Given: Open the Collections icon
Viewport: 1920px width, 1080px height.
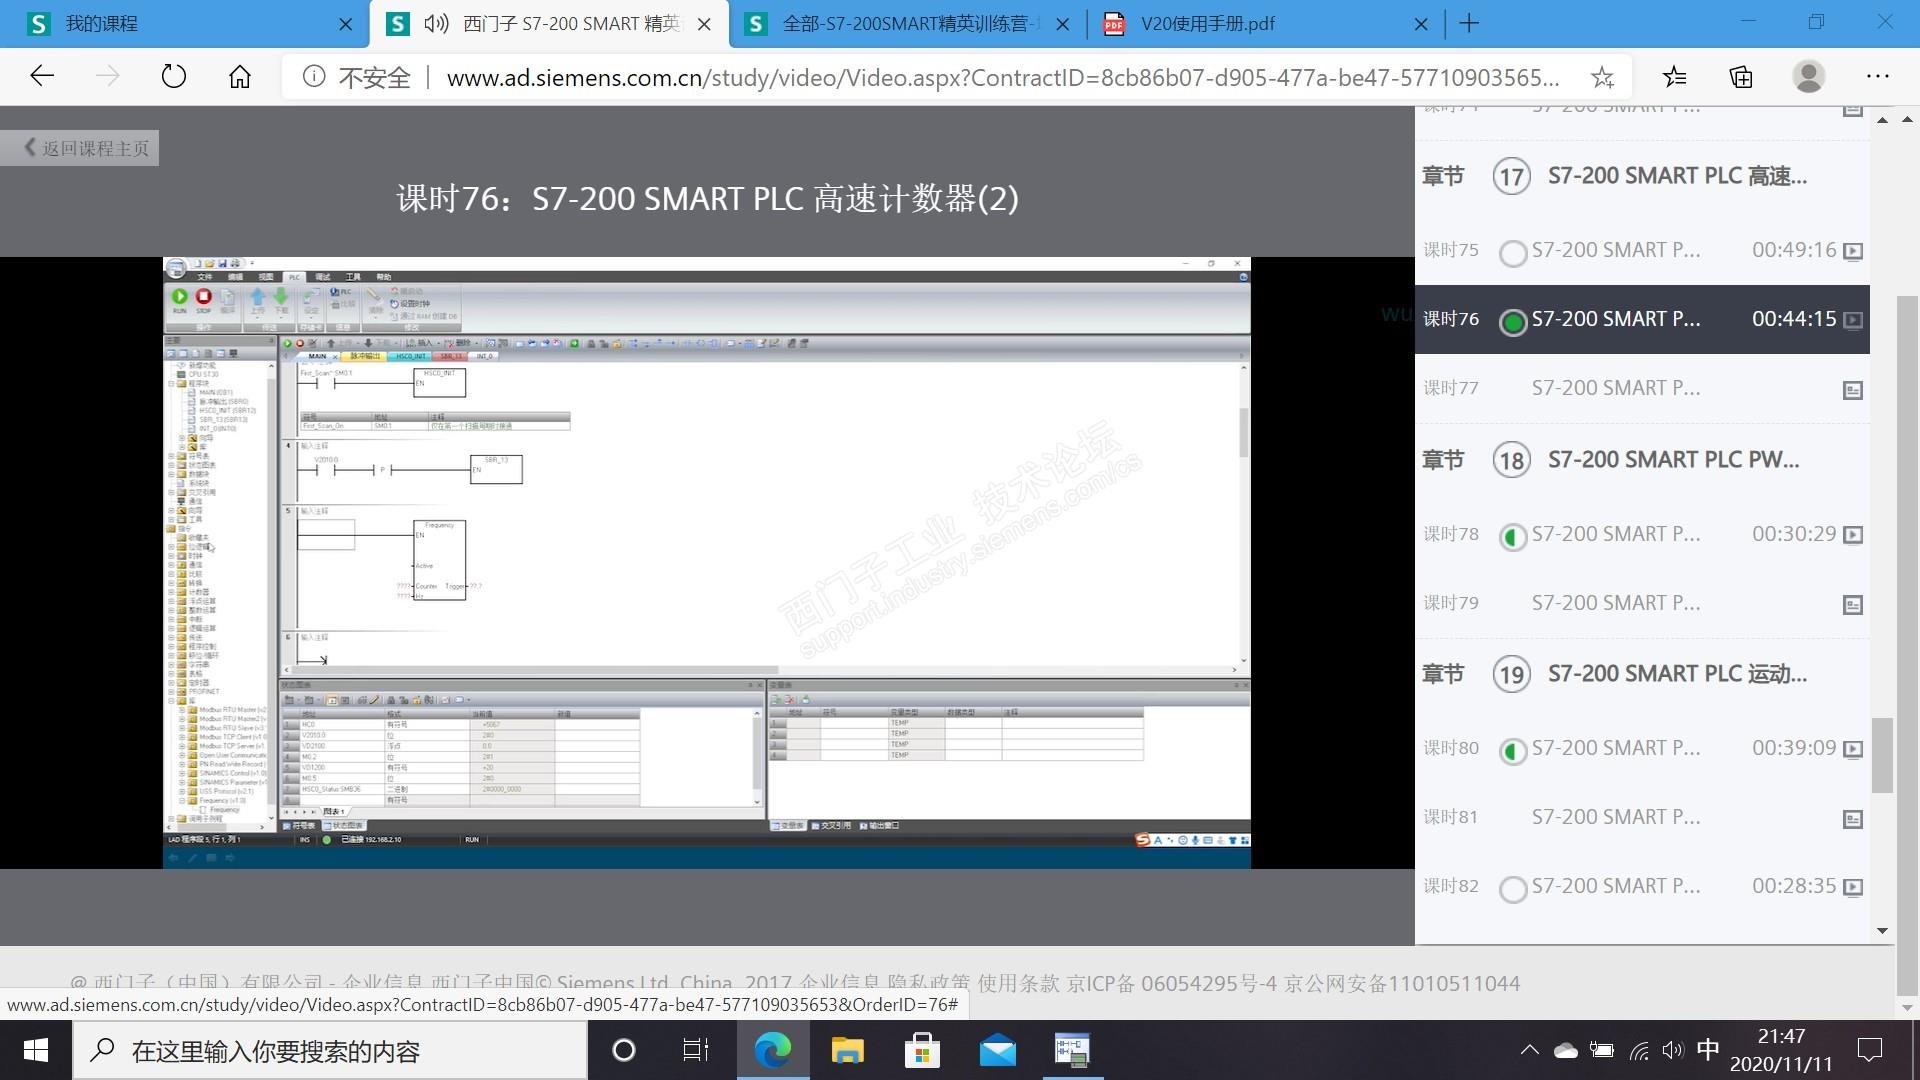Looking at the screenshot, I should coord(1741,77).
